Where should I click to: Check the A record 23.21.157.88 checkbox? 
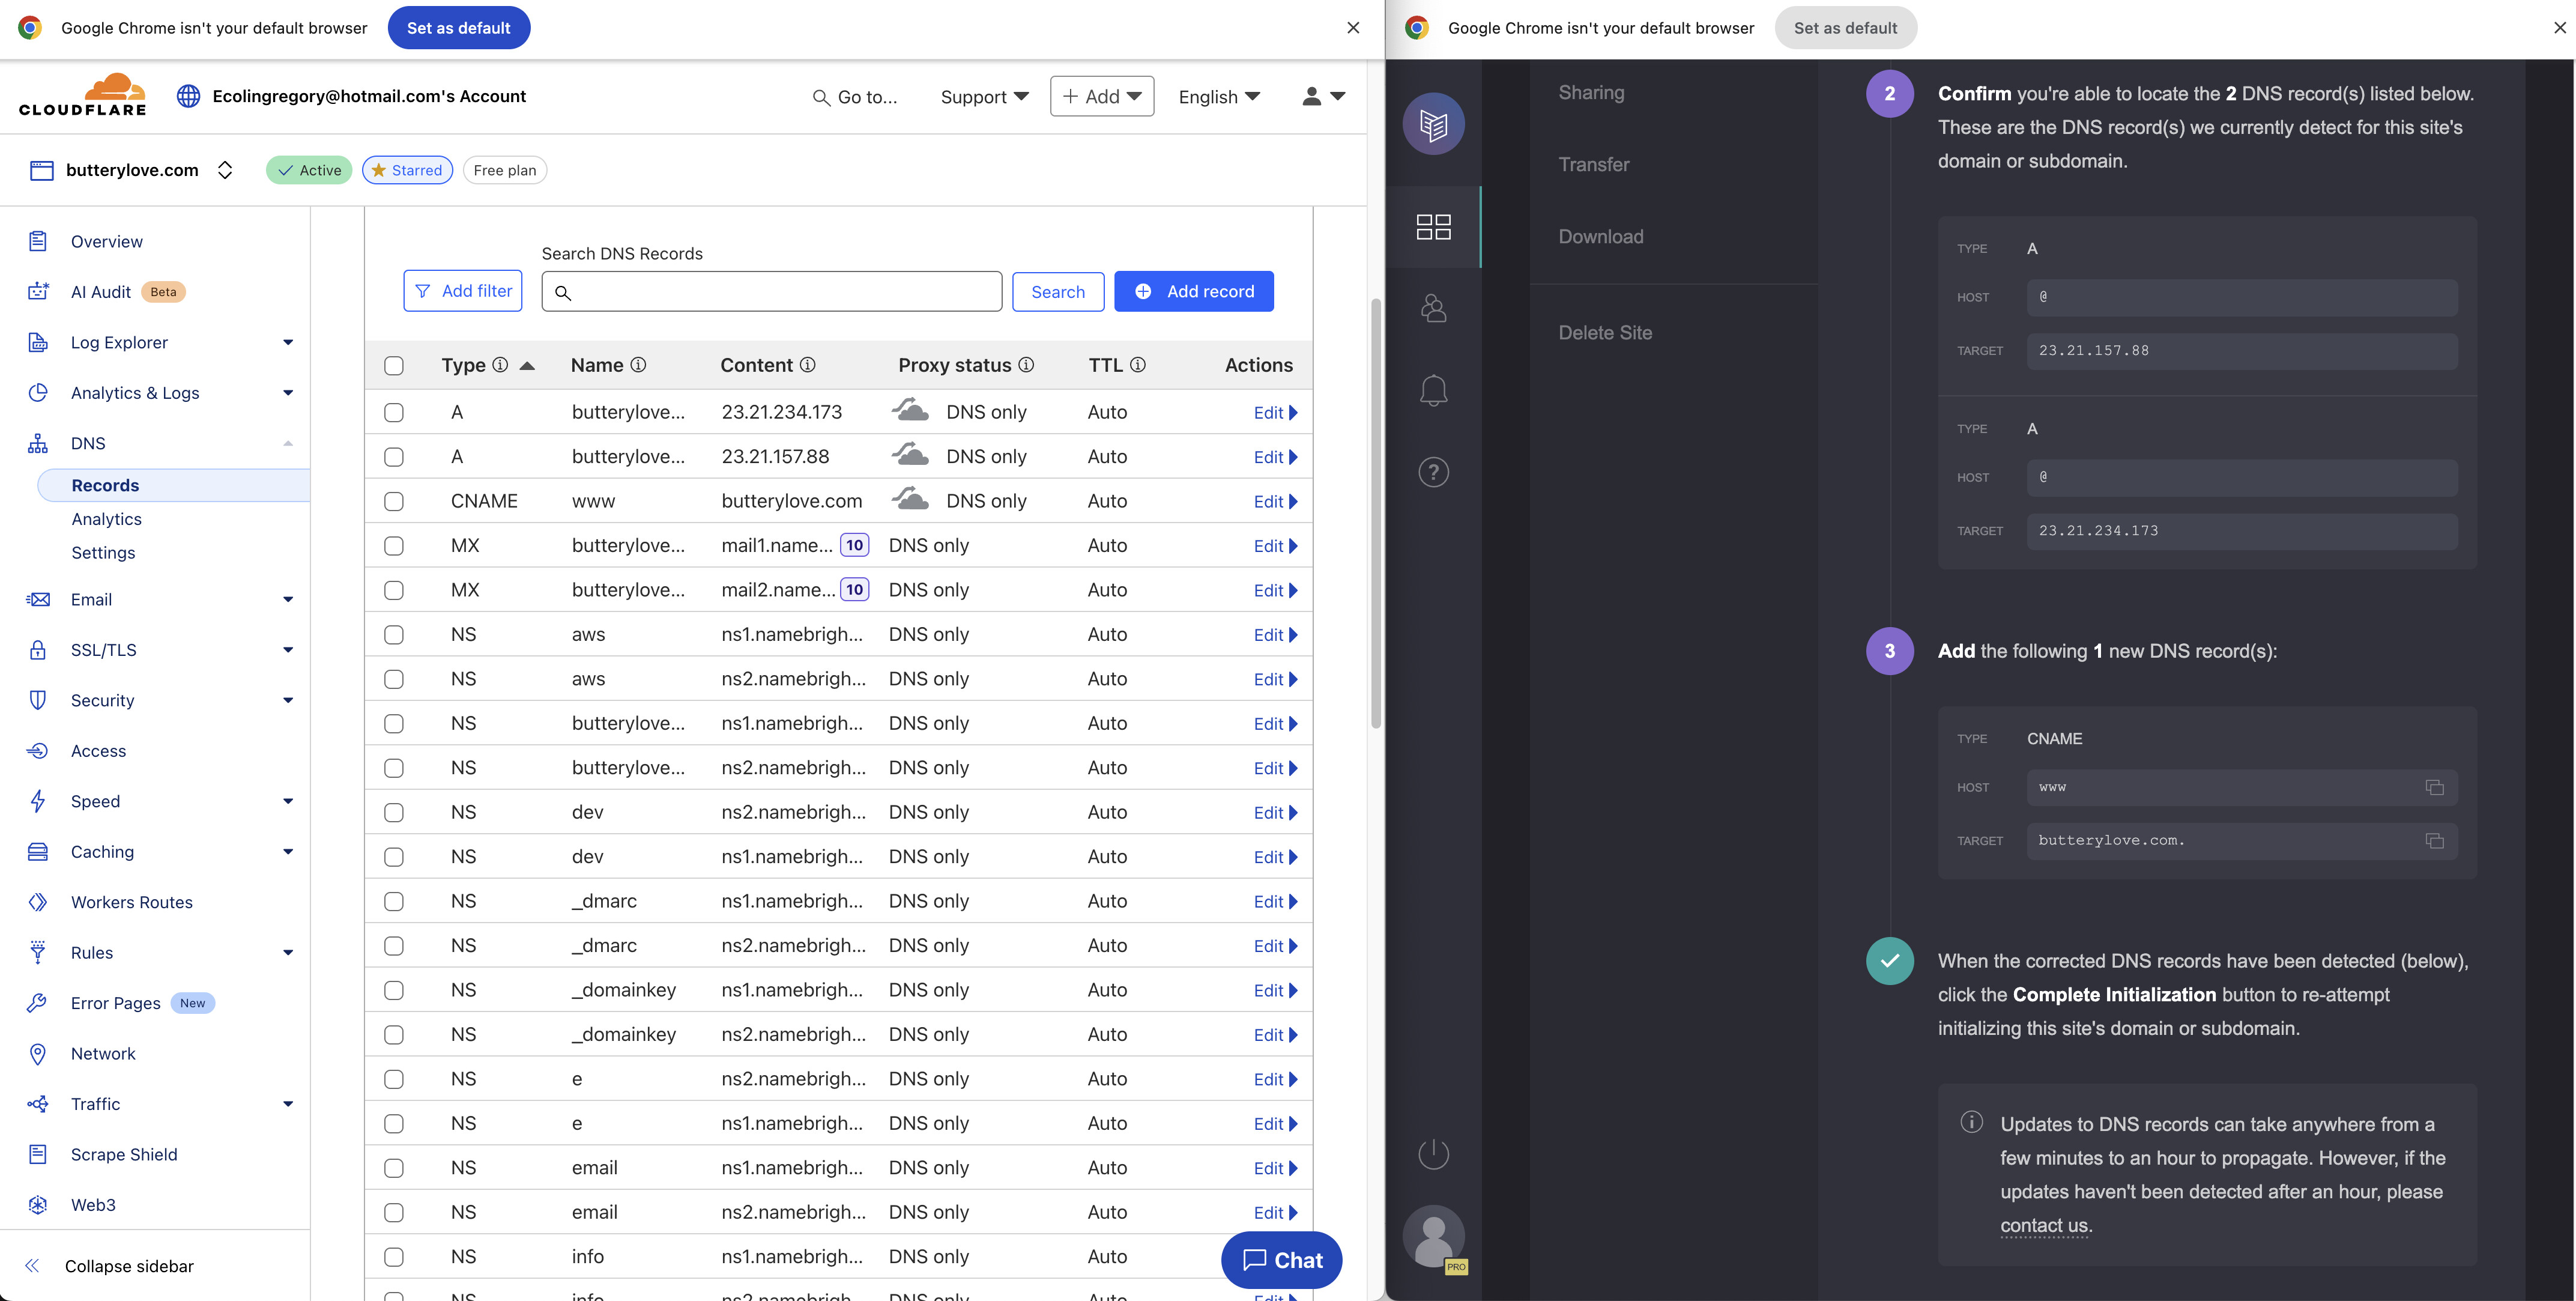click(394, 457)
